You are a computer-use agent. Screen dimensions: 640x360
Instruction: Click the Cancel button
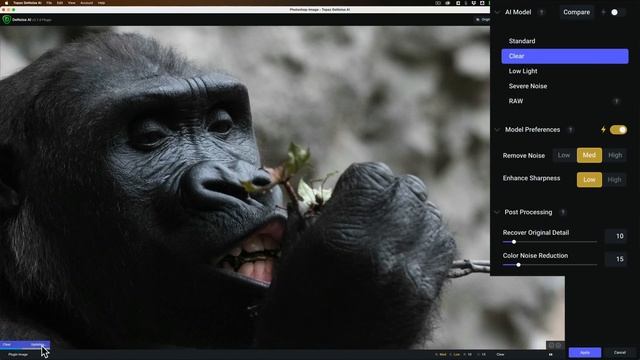[620, 353]
